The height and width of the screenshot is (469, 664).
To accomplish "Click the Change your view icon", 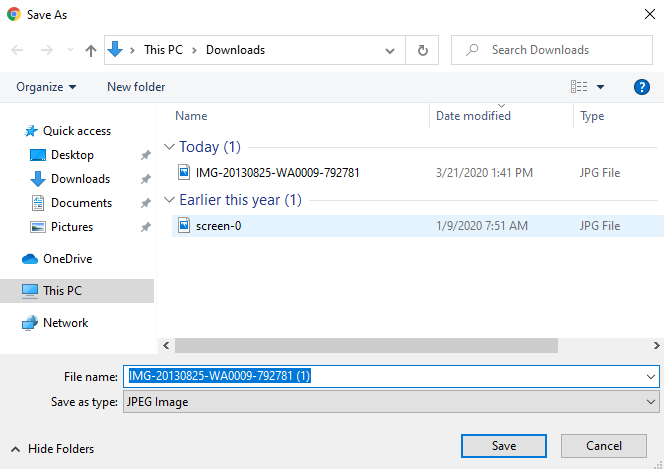I will pyautogui.click(x=578, y=87).
